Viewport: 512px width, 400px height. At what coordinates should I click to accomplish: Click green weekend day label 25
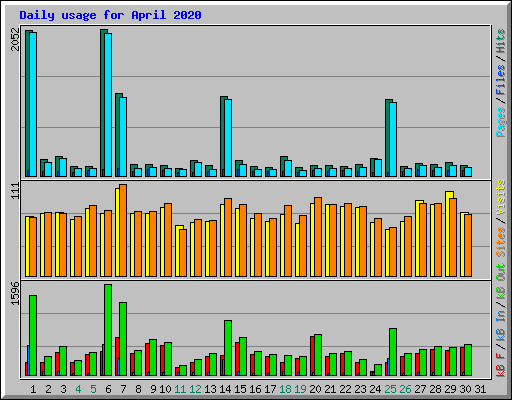point(390,389)
